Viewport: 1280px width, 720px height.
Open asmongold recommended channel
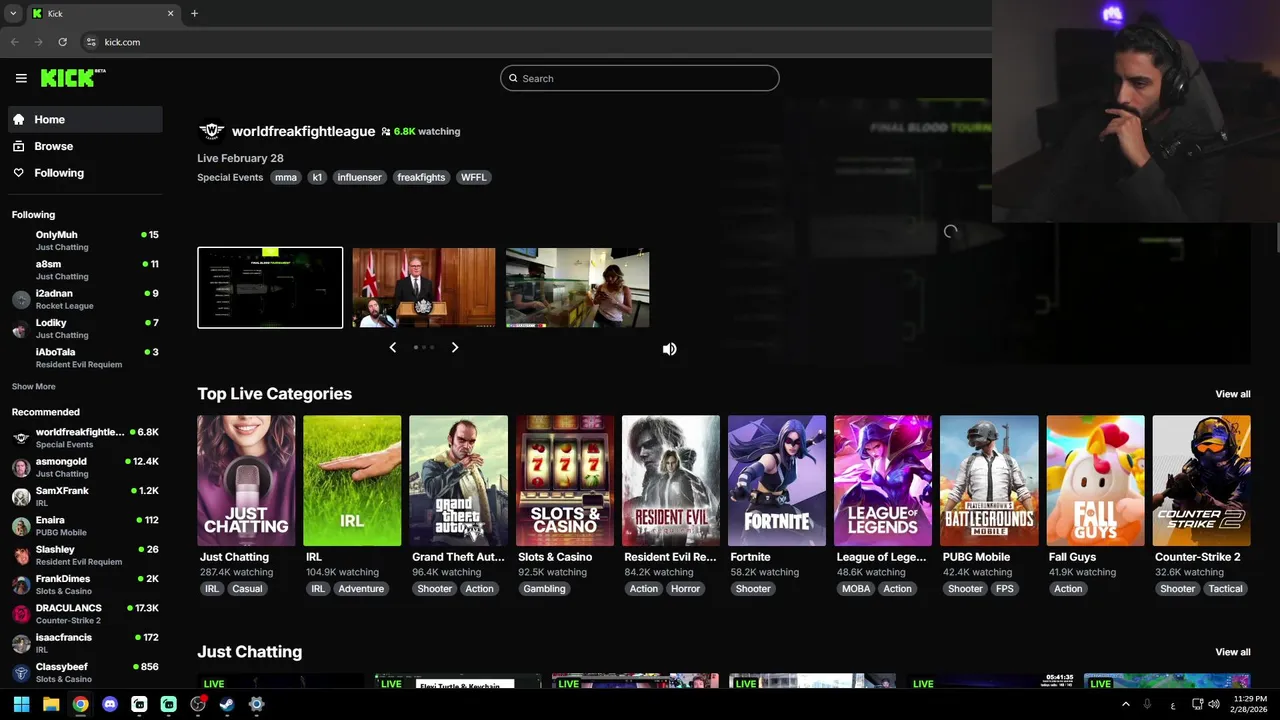coord(85,467)
